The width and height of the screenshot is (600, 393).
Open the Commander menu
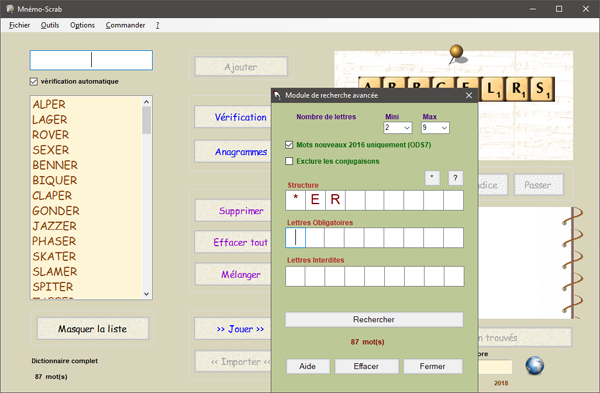point(126,25)
